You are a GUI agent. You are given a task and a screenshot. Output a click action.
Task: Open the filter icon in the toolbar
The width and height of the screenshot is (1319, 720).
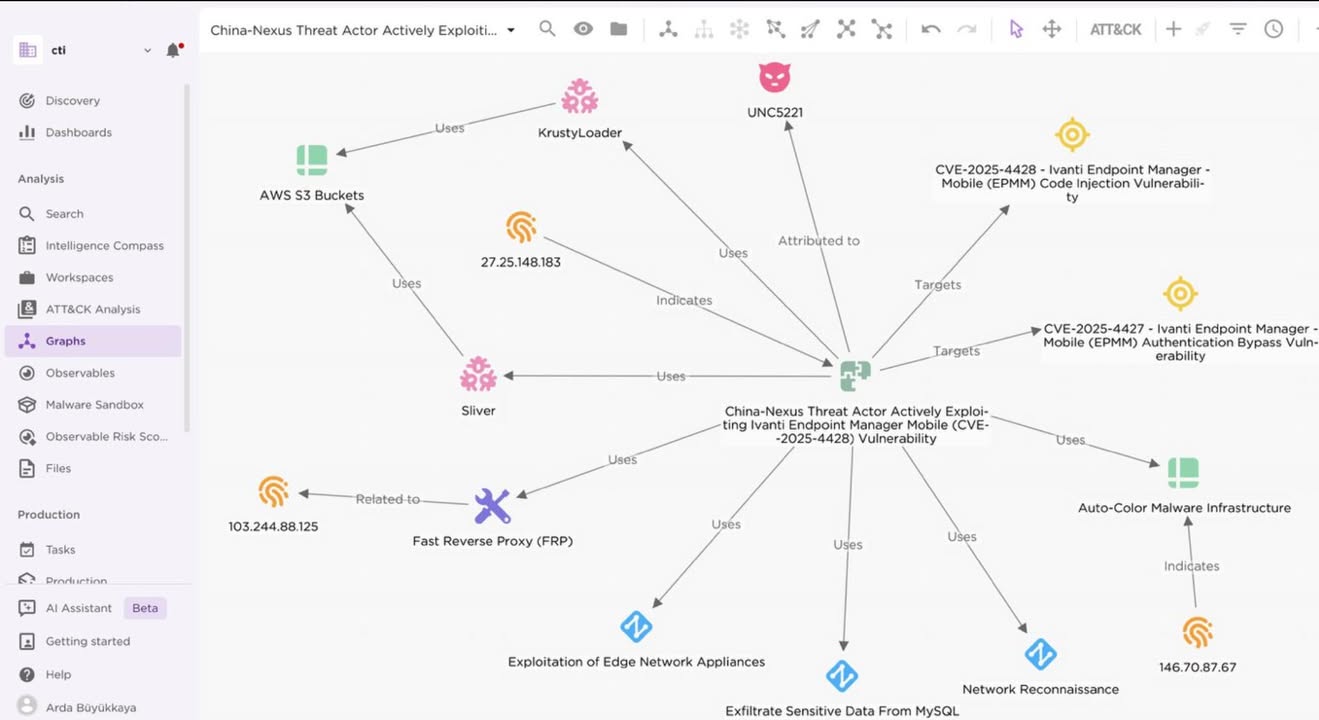tap(1237, 29)
